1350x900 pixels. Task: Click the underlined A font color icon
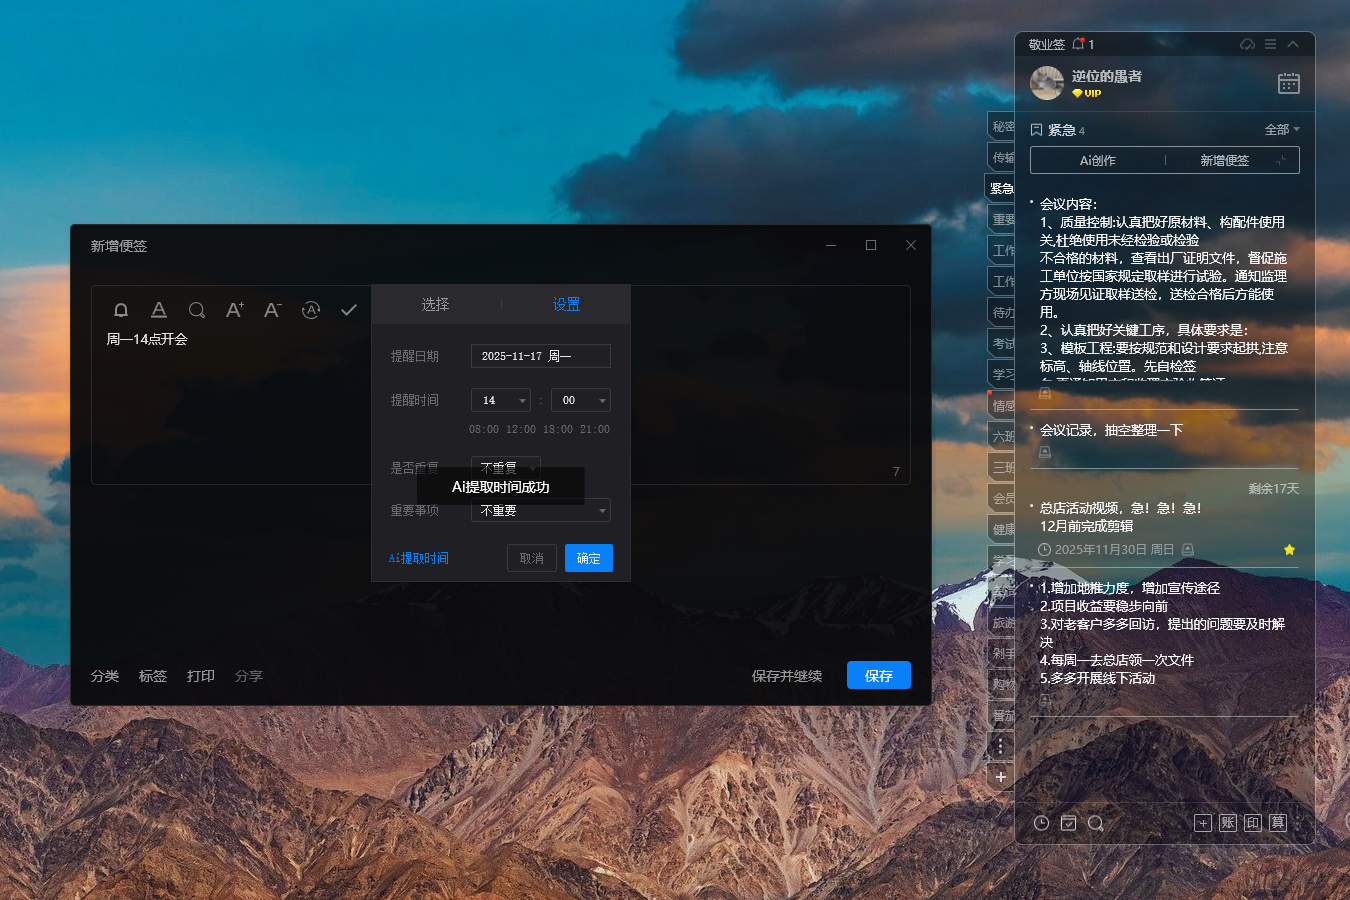[158, 310]
